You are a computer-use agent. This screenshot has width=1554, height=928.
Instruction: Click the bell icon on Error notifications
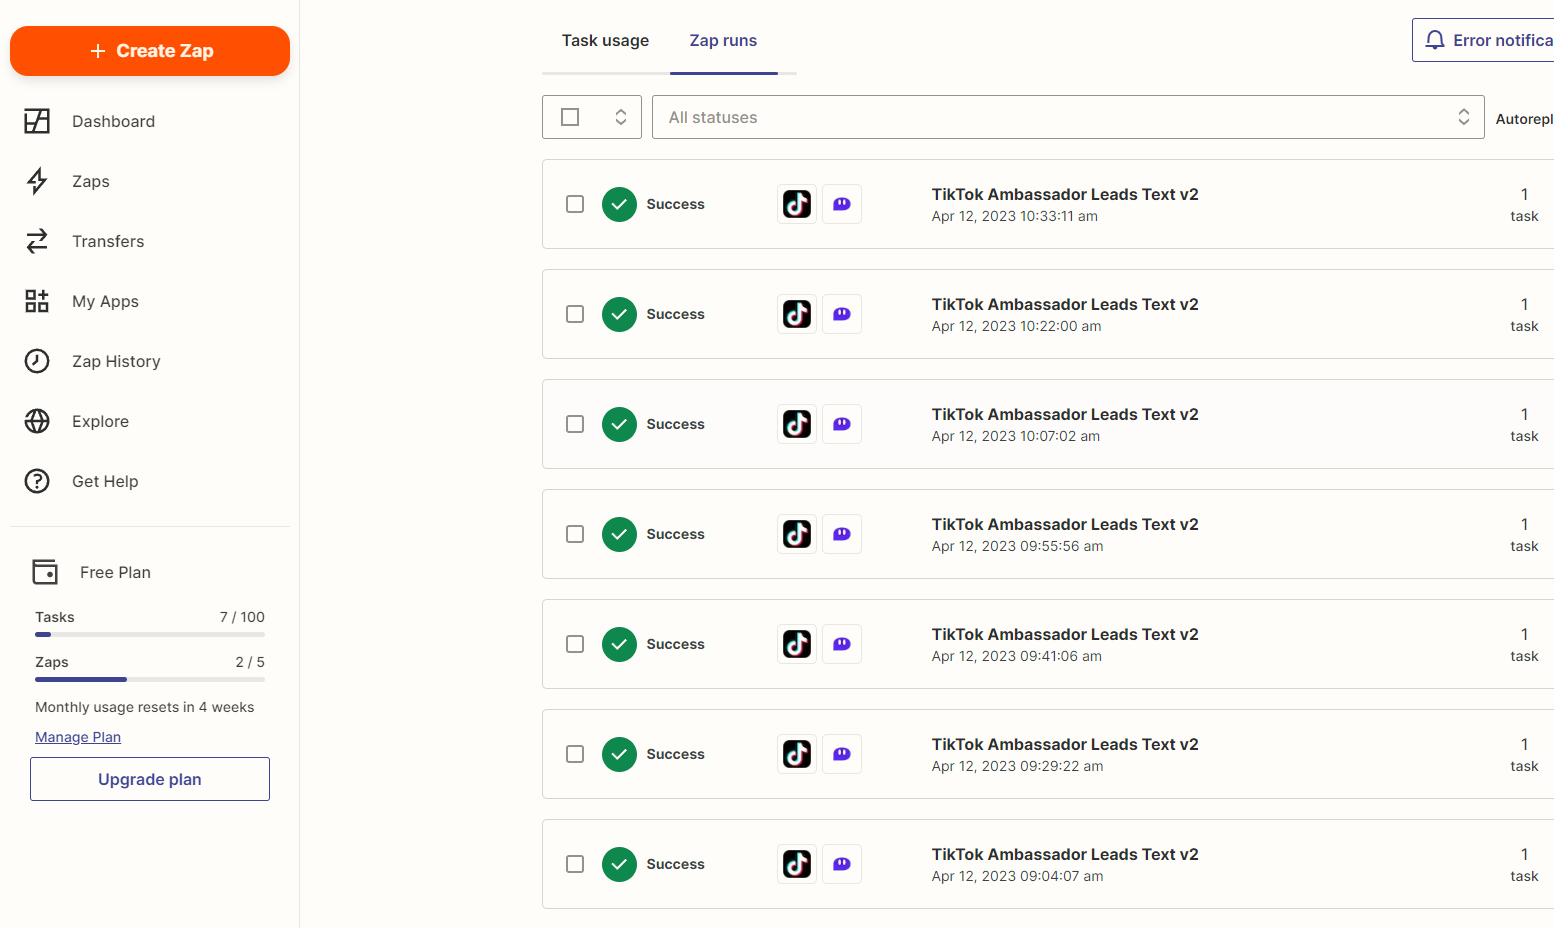click(1435, 40)
